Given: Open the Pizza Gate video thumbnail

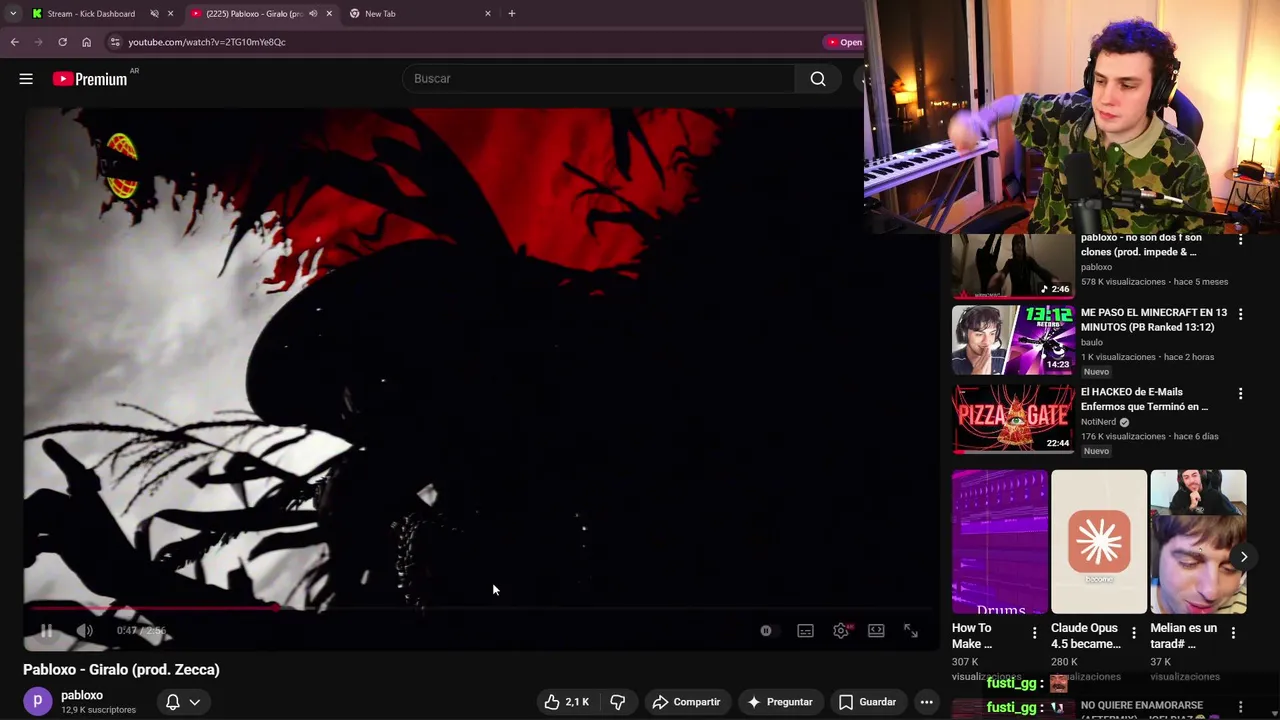Looking at the screenshot, I should coord(1013,420).
